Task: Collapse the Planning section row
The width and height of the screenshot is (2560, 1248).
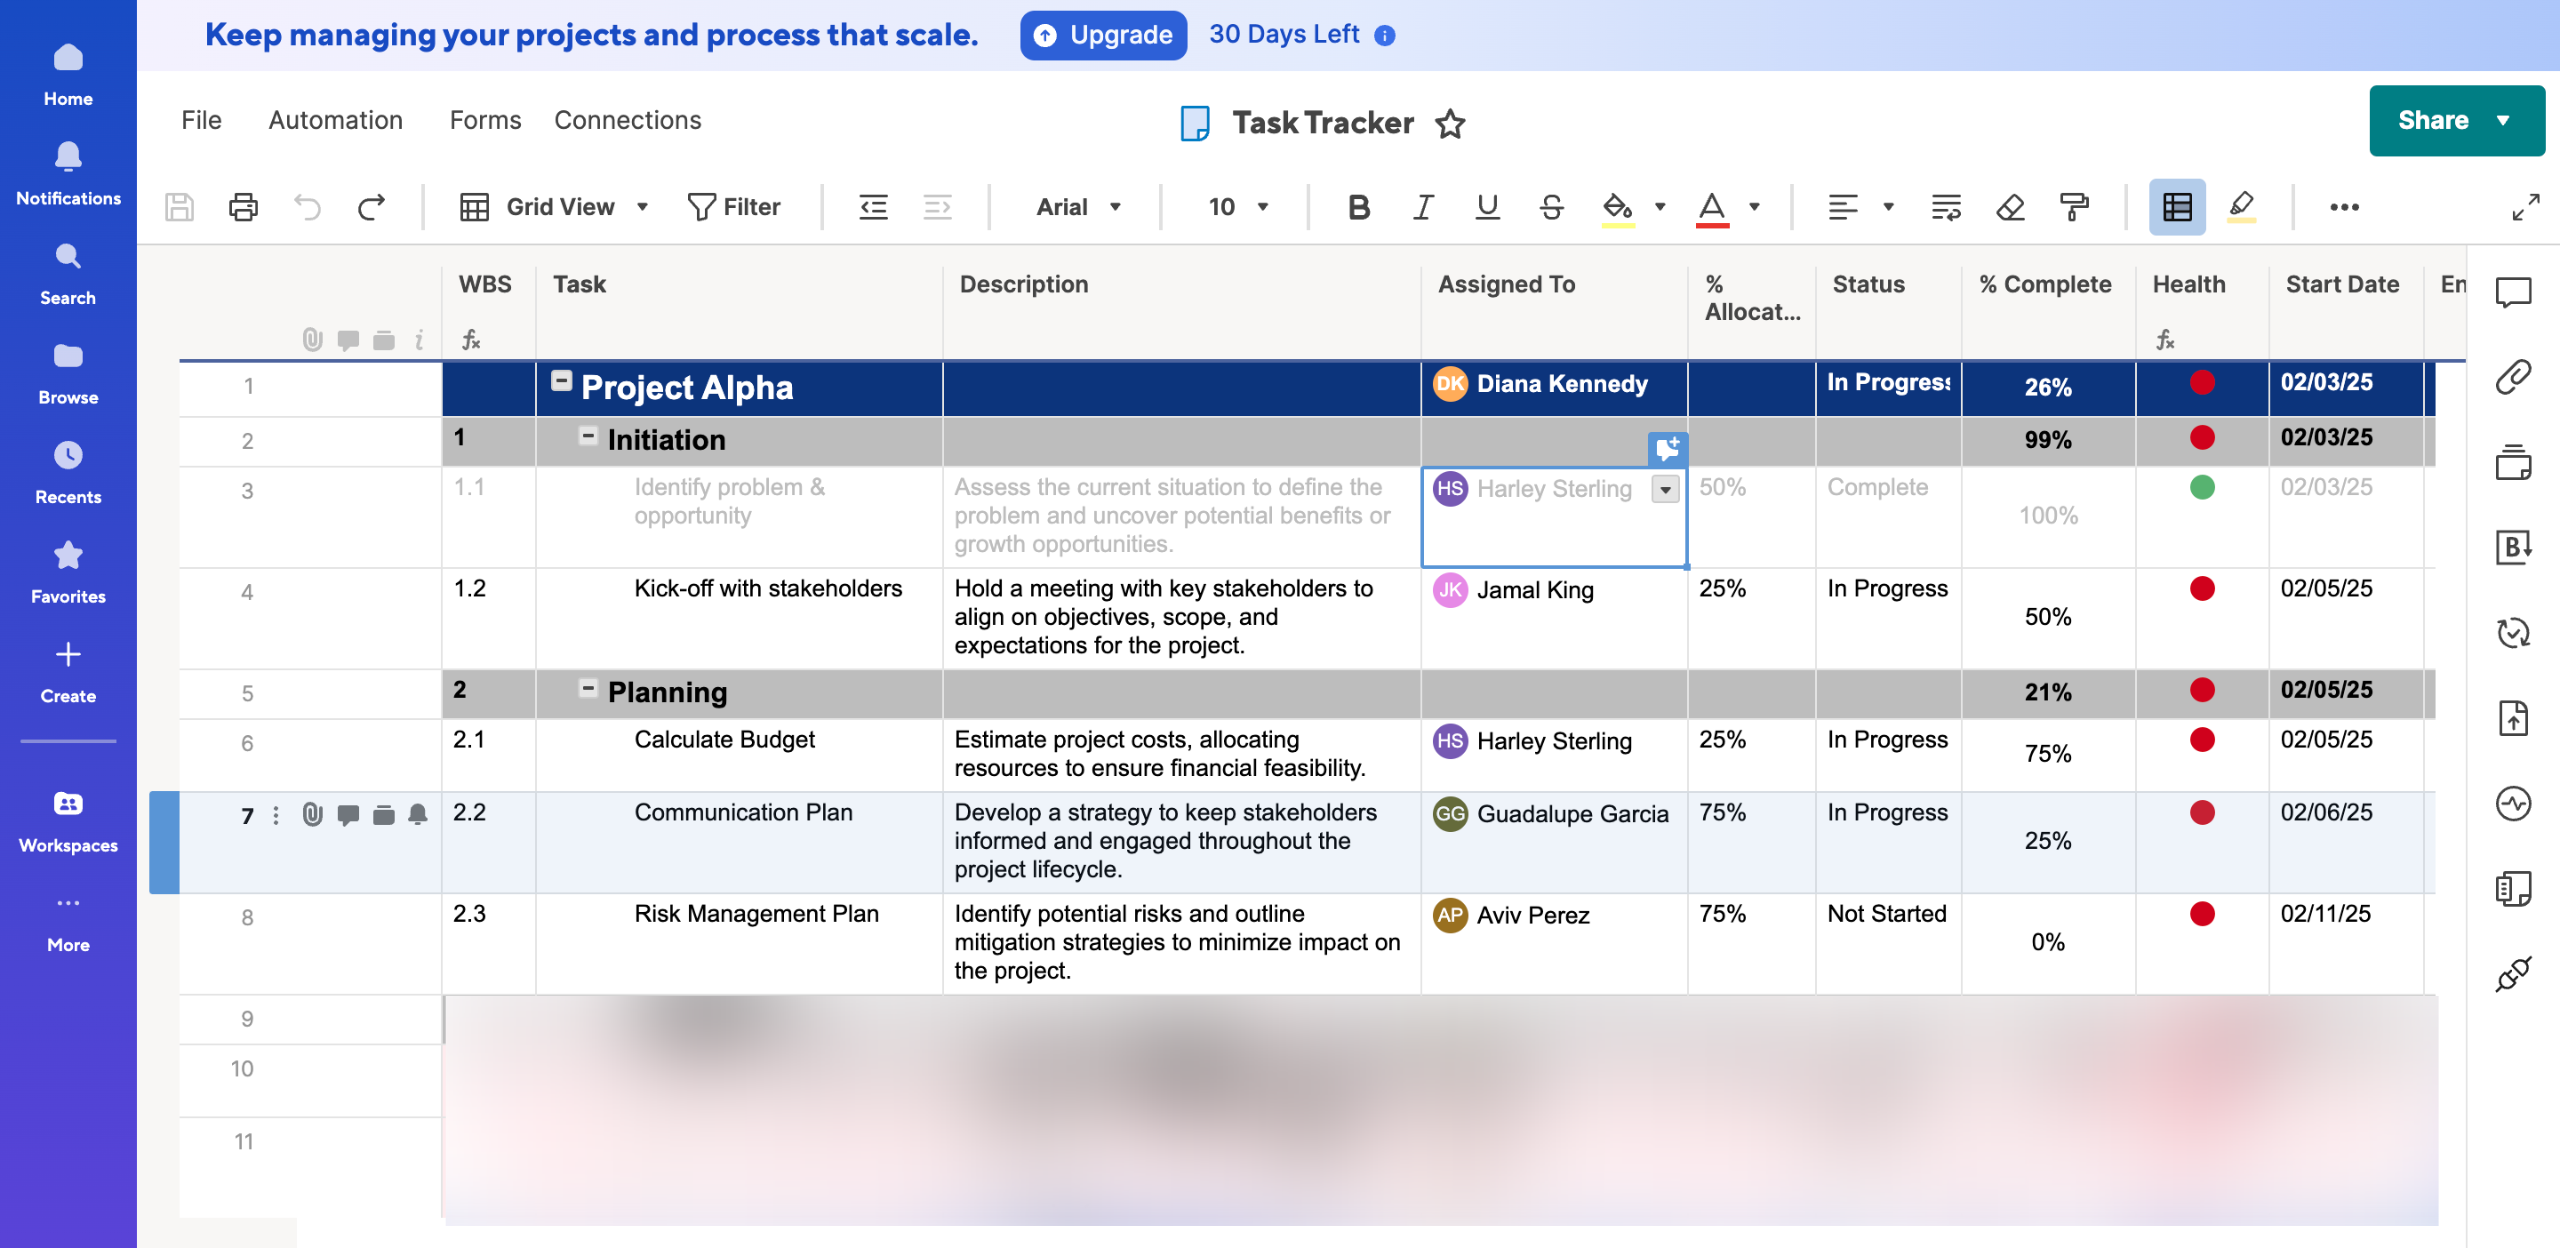Action: click(x=588, y=689)
